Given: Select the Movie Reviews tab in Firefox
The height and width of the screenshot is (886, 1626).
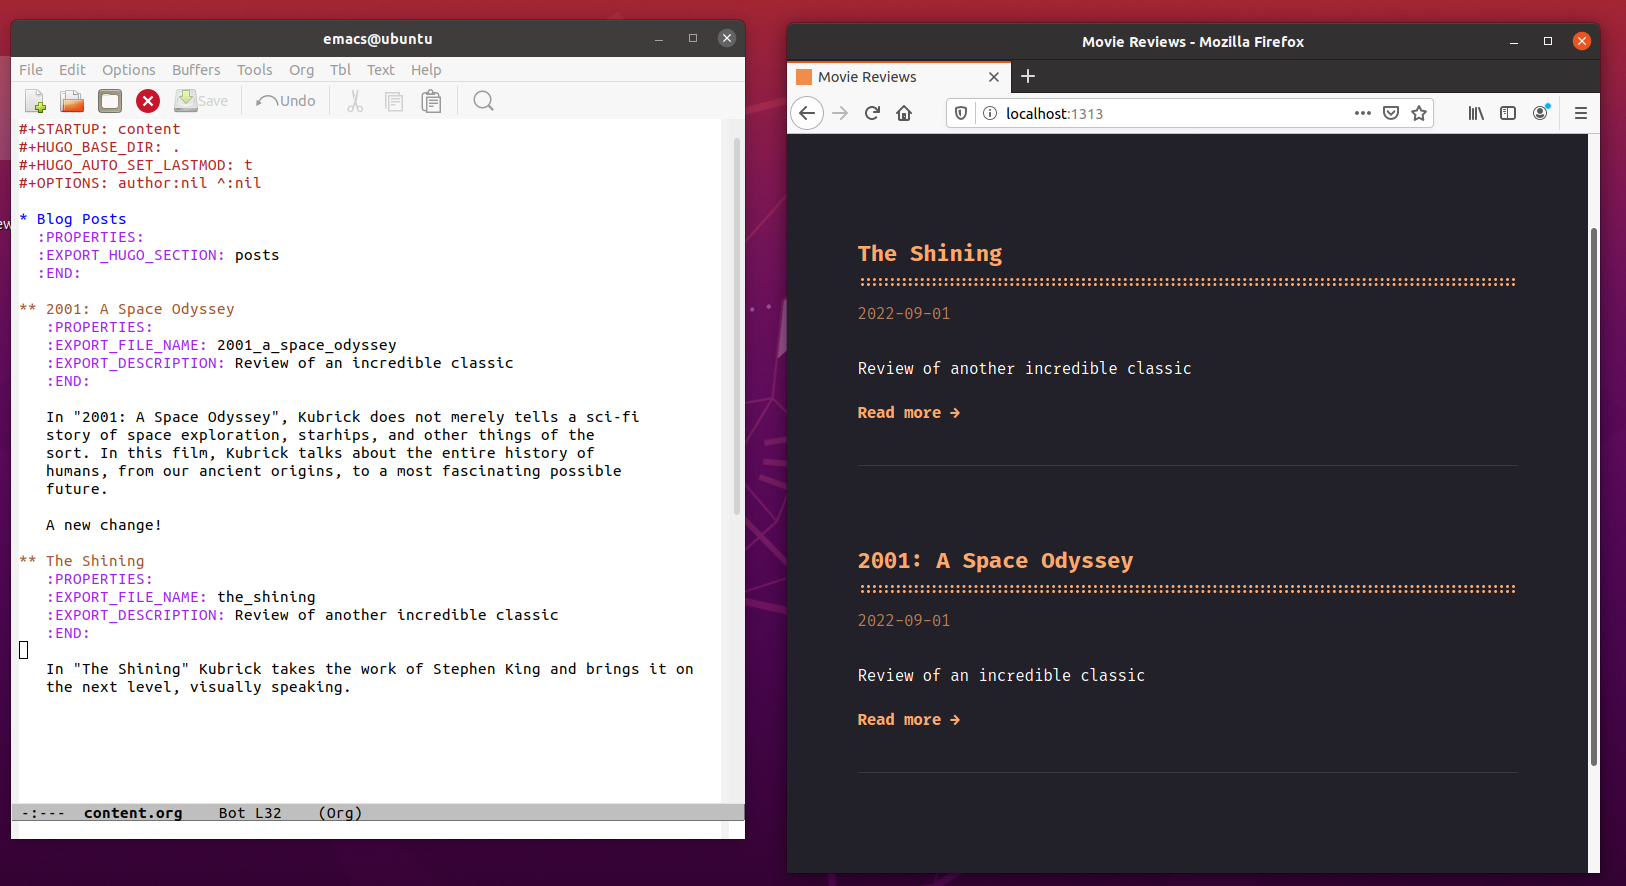Looking at the screenshot, I should 898,77.
